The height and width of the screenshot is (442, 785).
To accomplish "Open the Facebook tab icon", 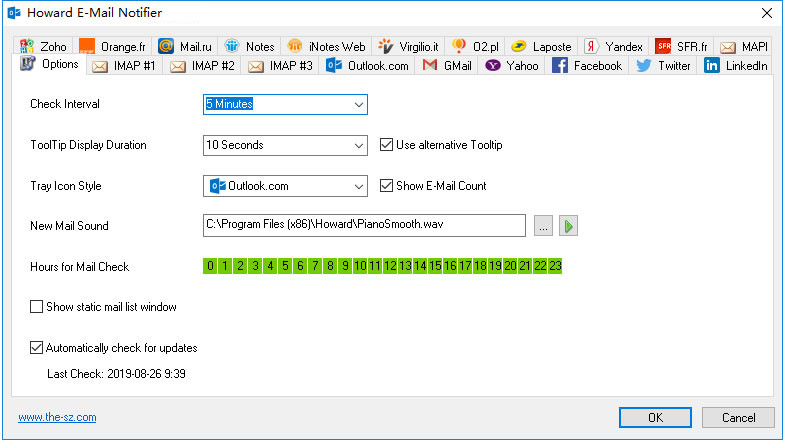I will [560, 66].
